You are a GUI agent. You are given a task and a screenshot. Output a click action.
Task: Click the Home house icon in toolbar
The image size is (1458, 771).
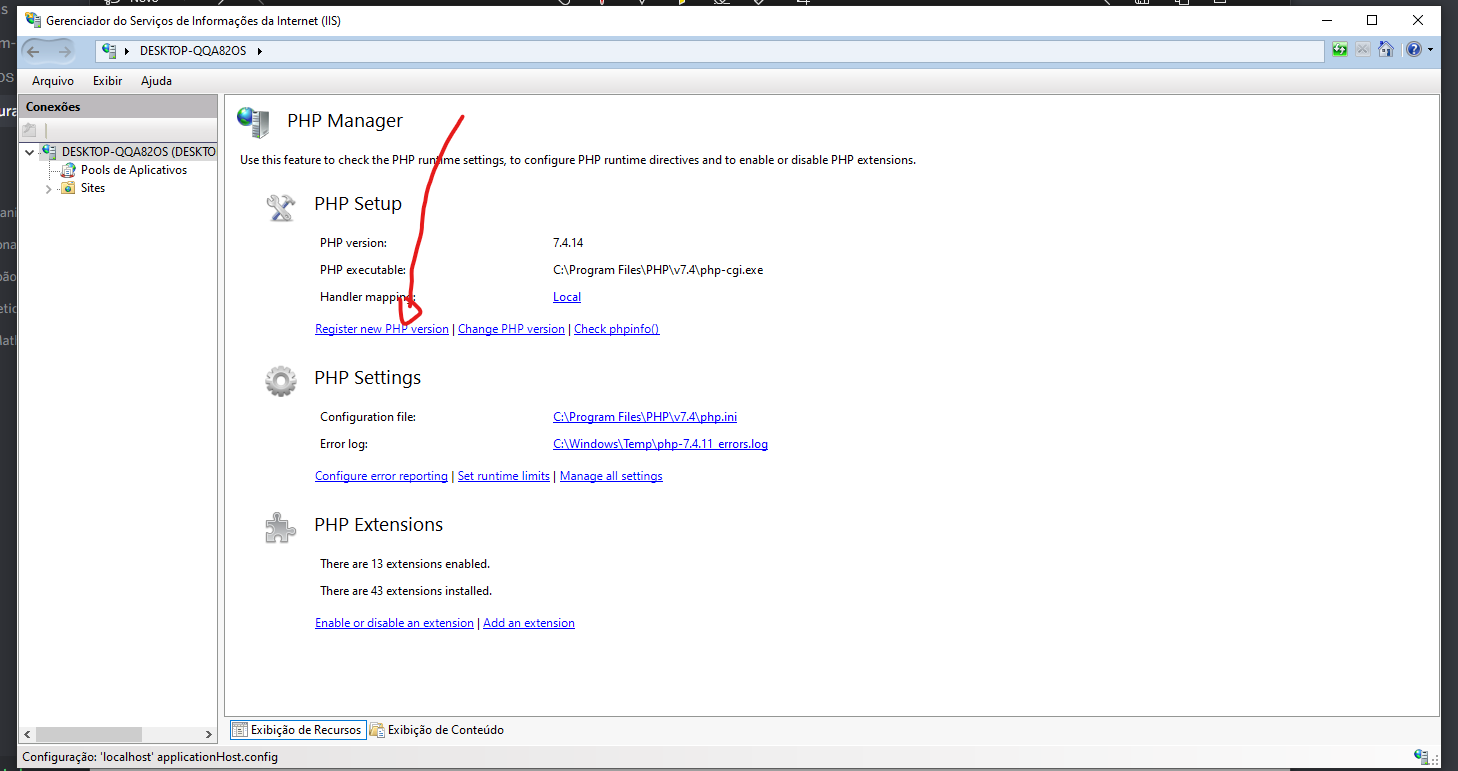pos(1385,50)
